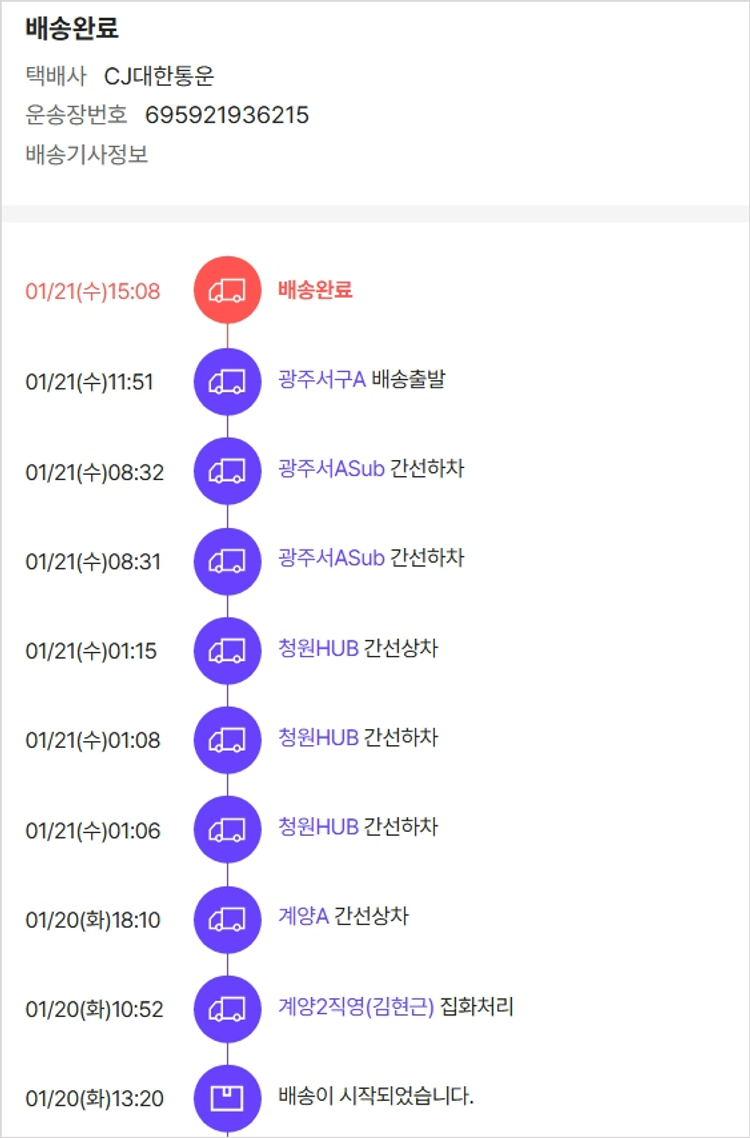Click truck icon at 01/21 01:06 entry
Screen dimensions: 750x1138
tap(227, 830)
